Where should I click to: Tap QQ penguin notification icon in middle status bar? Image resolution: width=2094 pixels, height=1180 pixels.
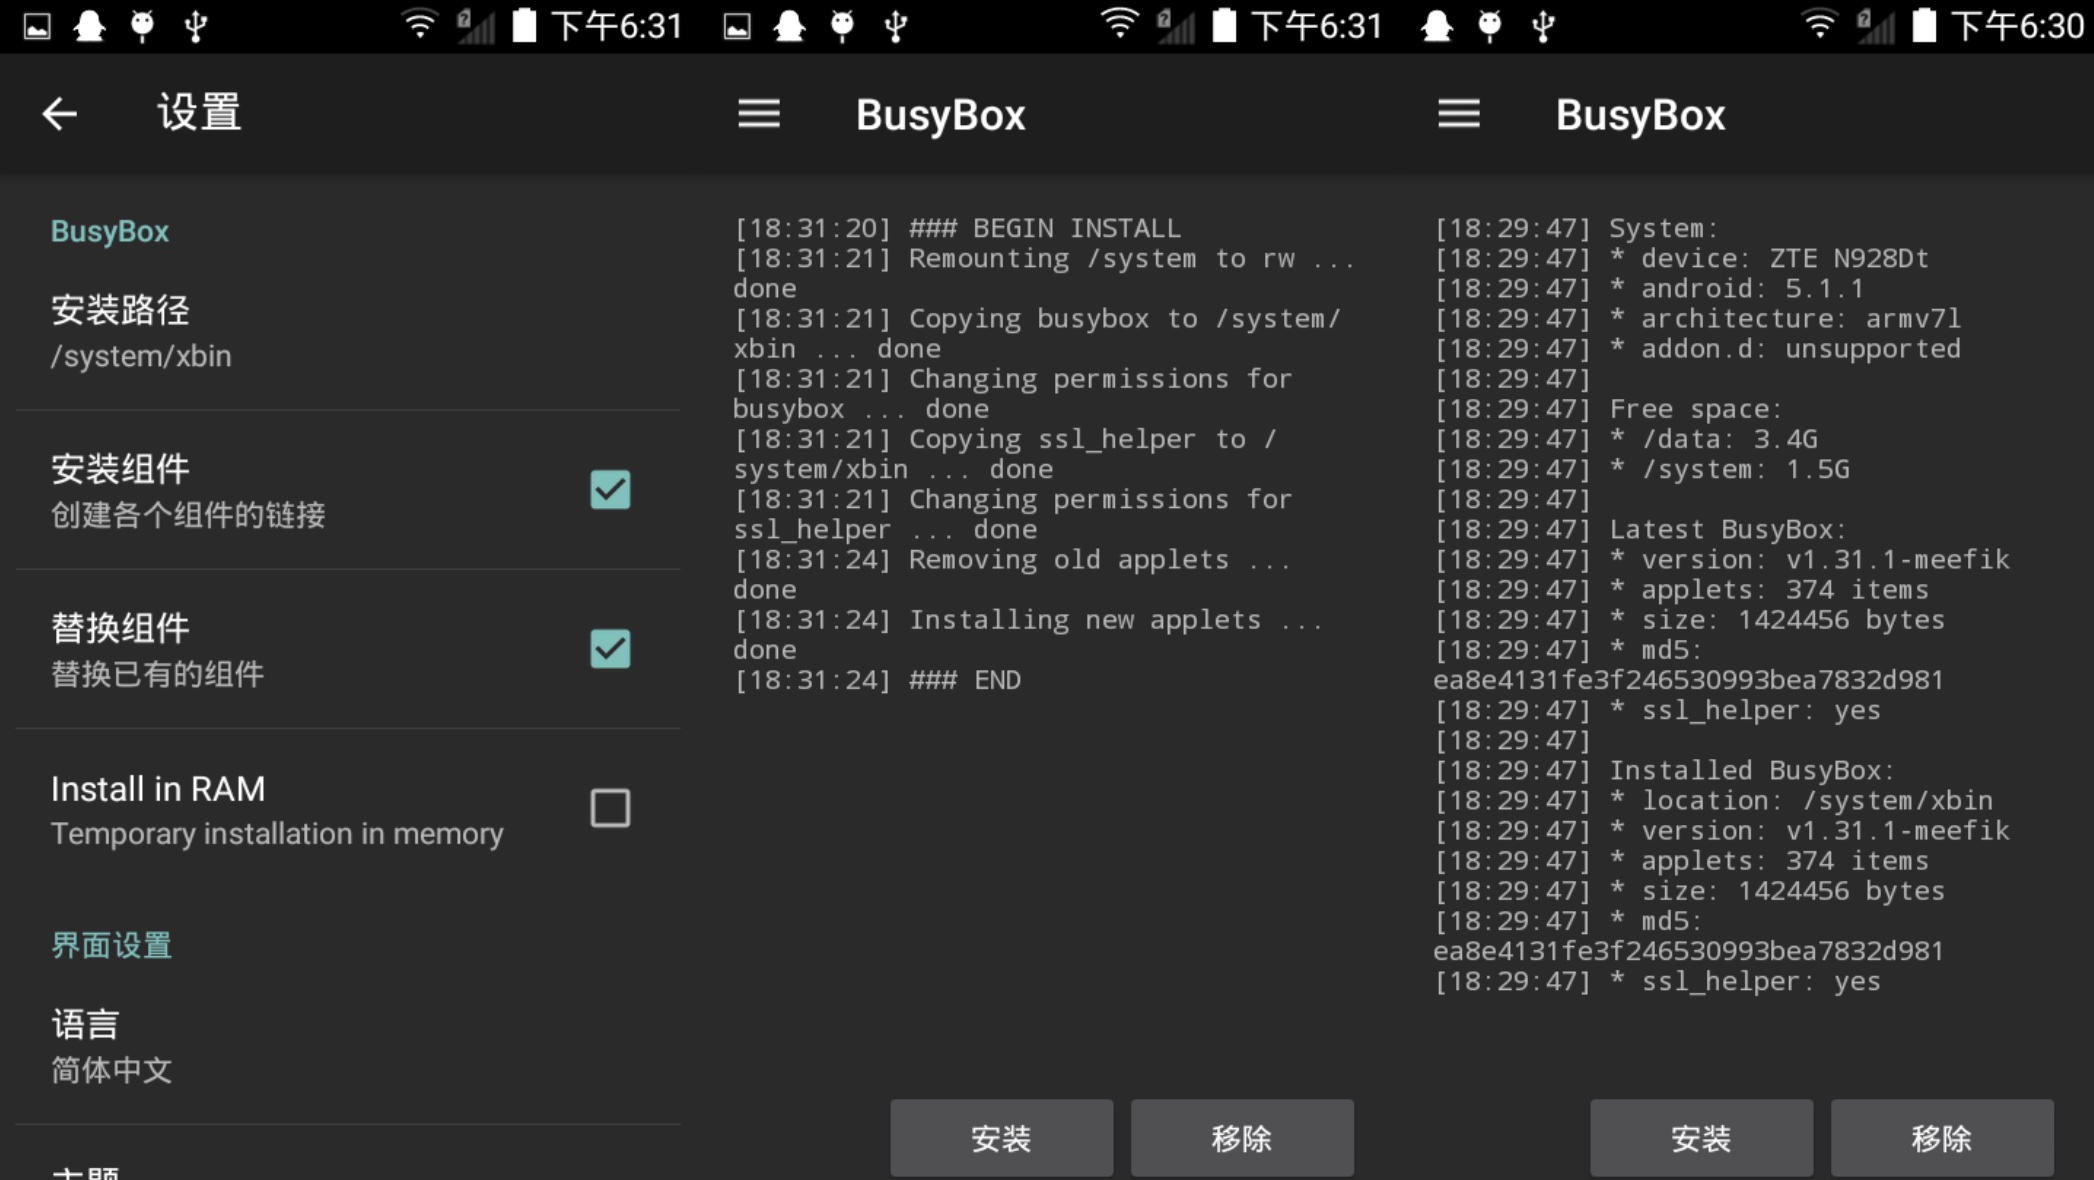click(789, 26)
